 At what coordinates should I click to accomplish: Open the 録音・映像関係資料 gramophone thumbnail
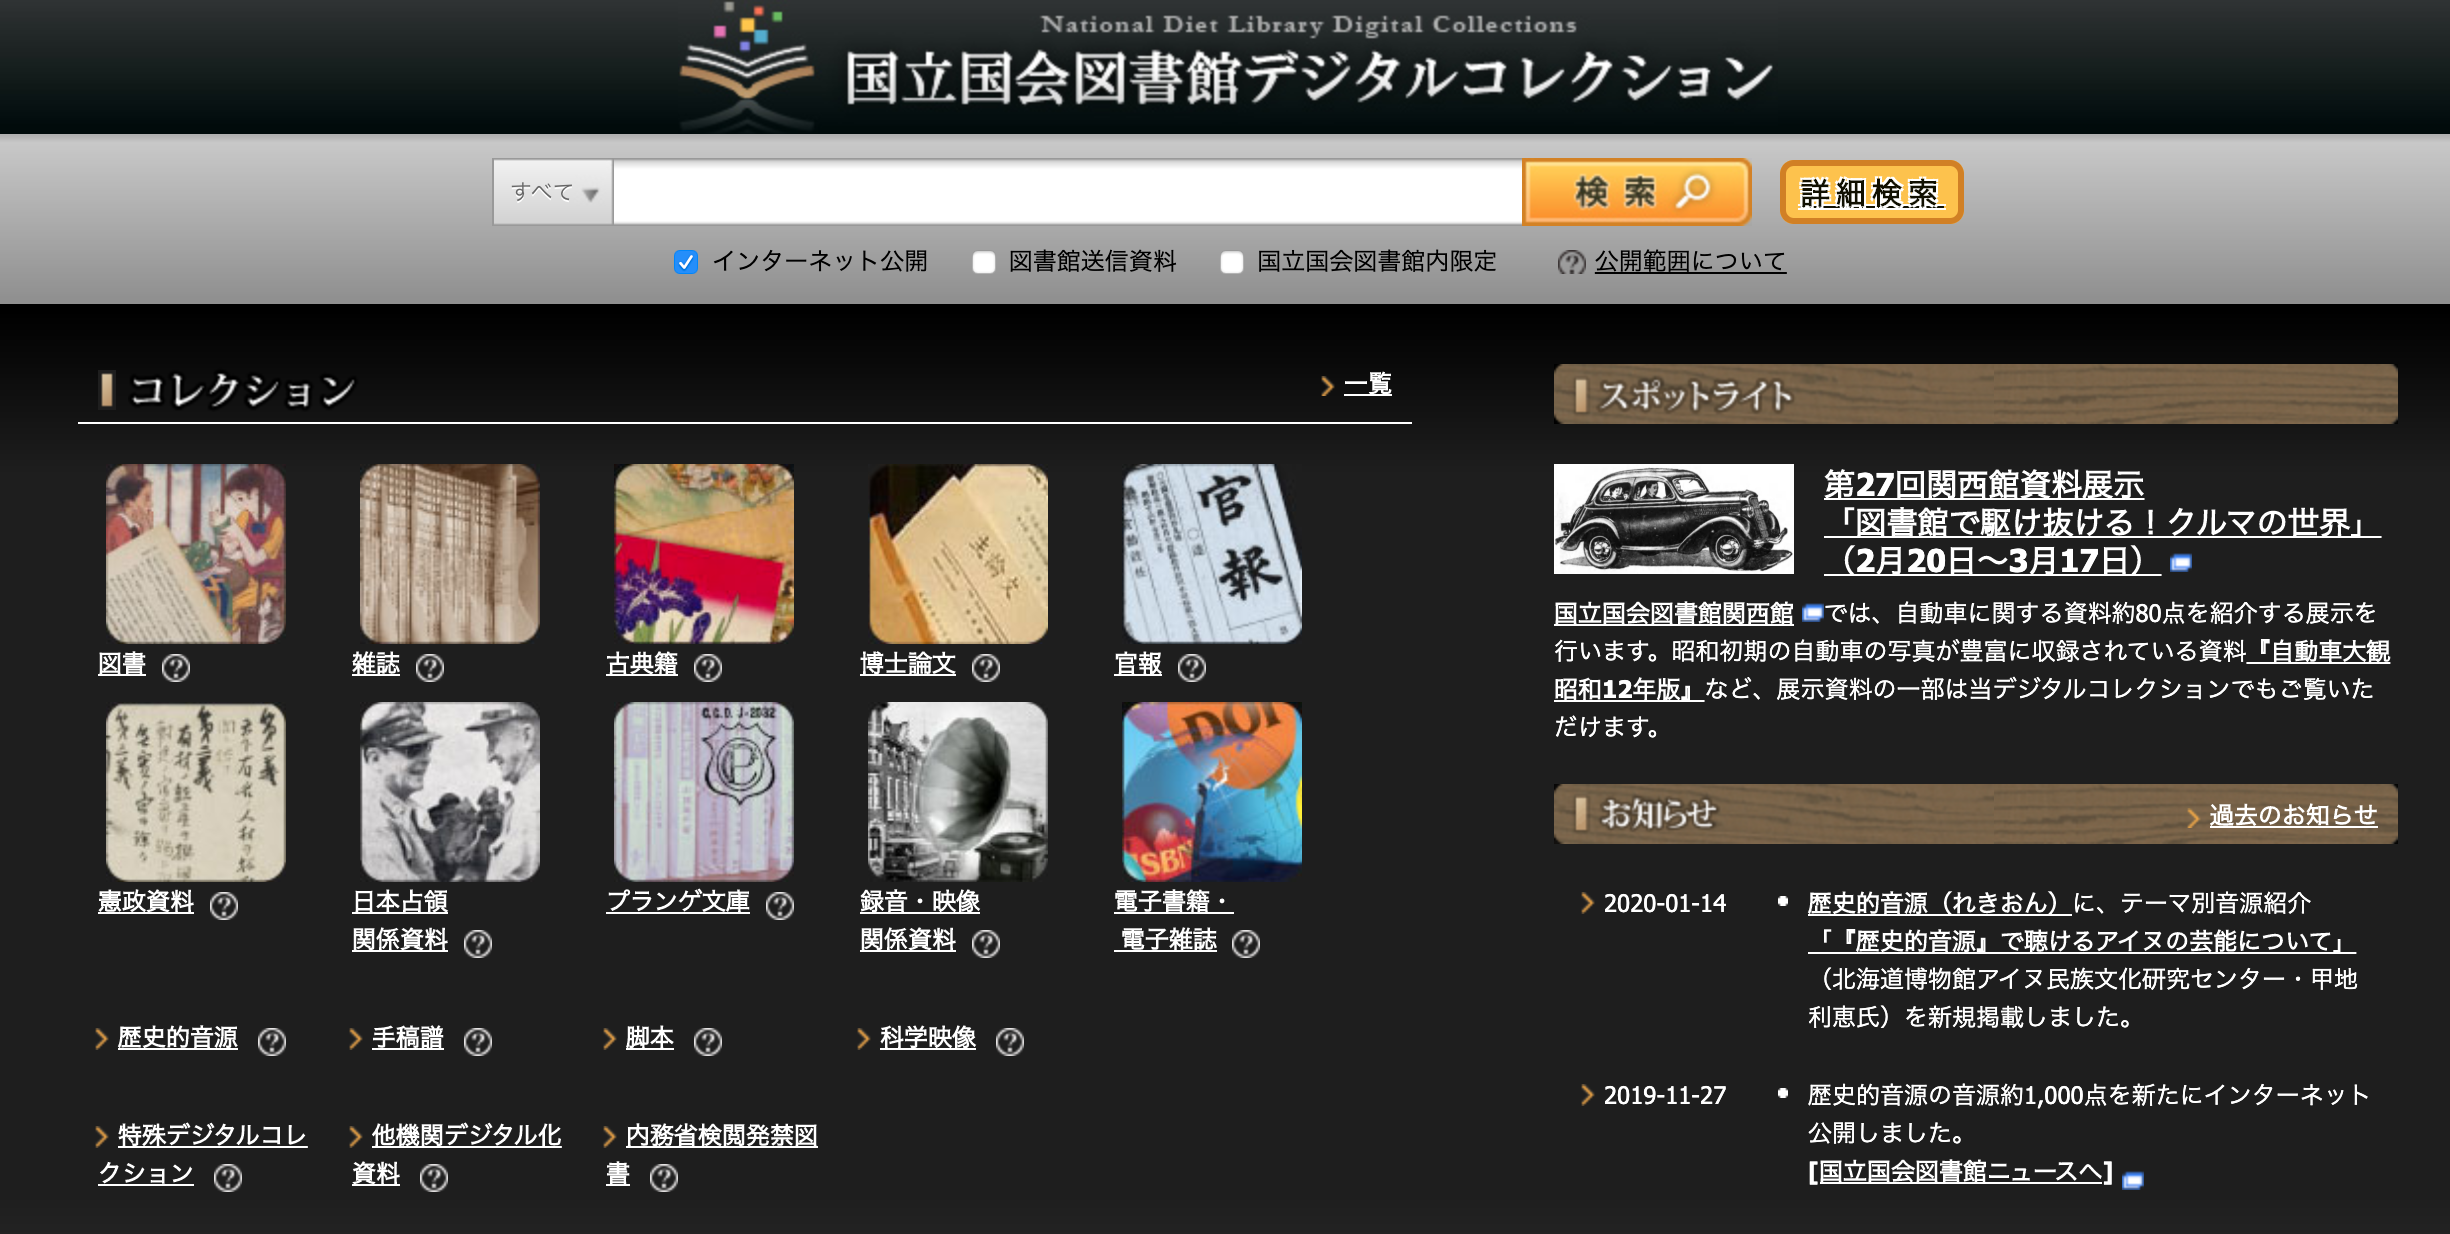point(958,791)
